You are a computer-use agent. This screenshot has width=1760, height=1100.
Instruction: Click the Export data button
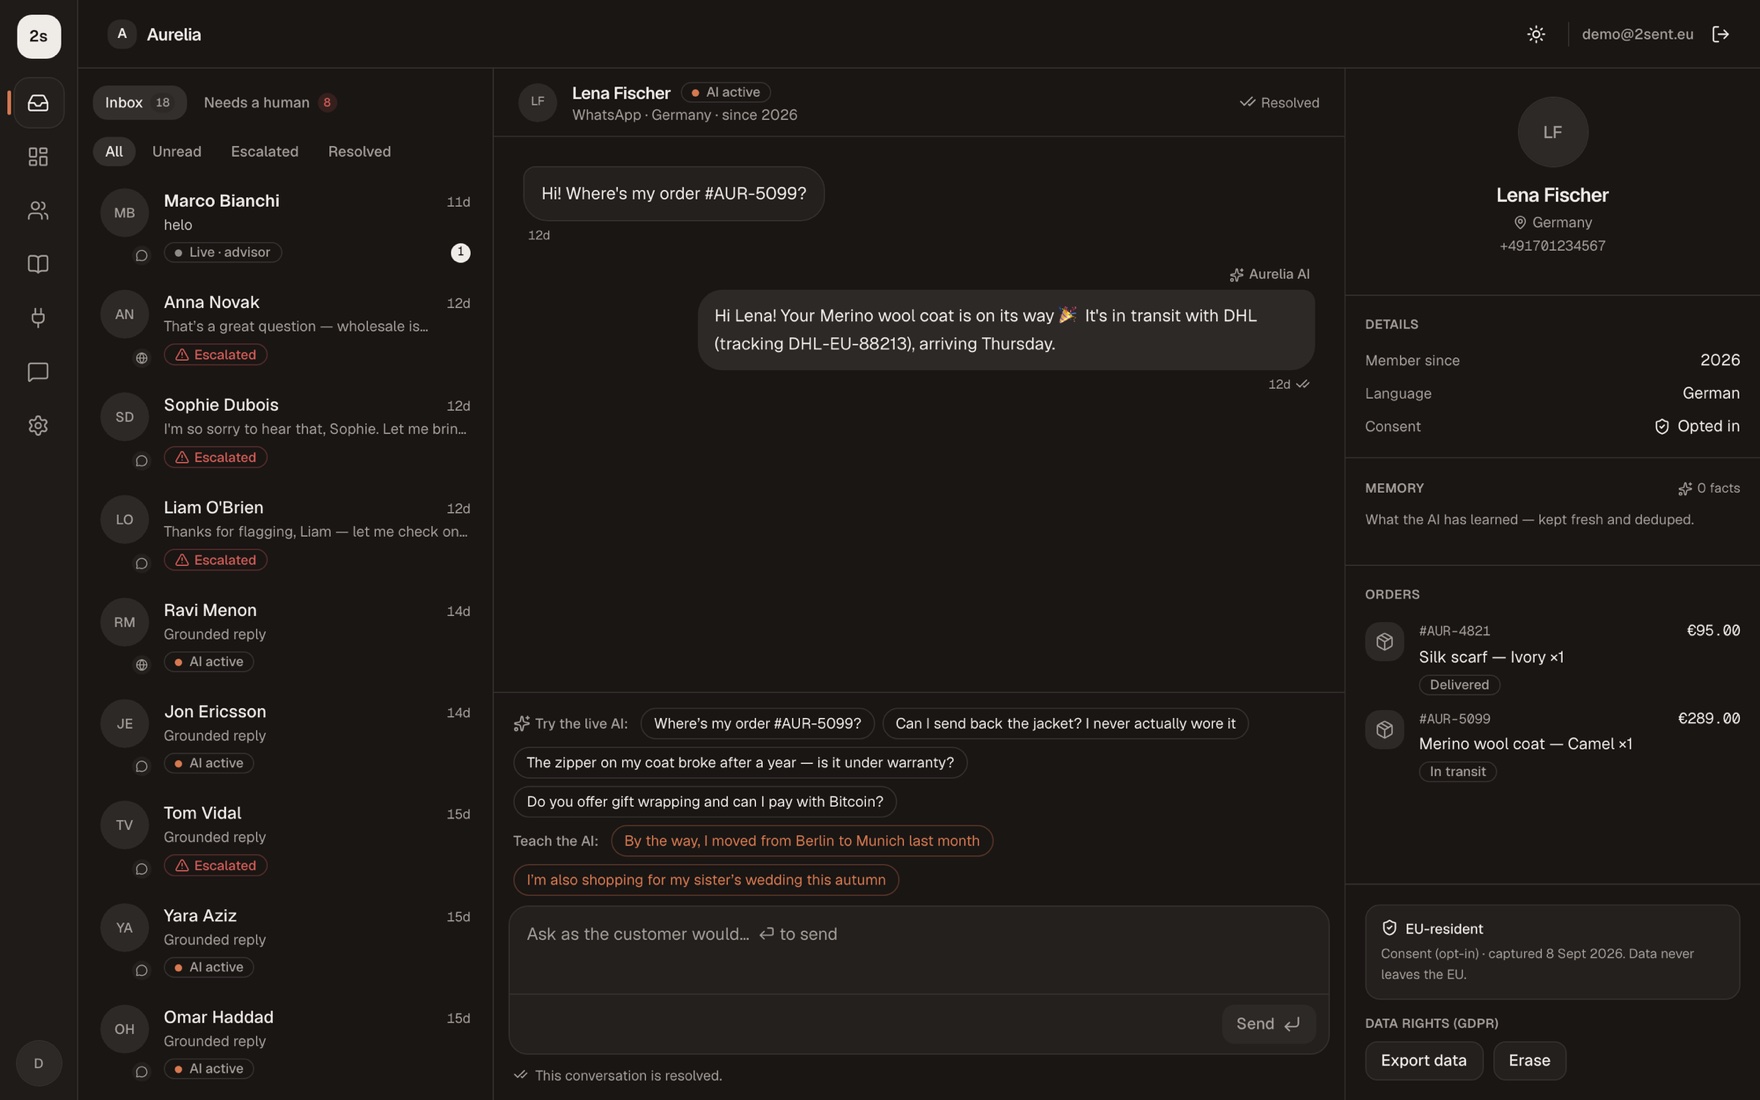[1423, 1061]
